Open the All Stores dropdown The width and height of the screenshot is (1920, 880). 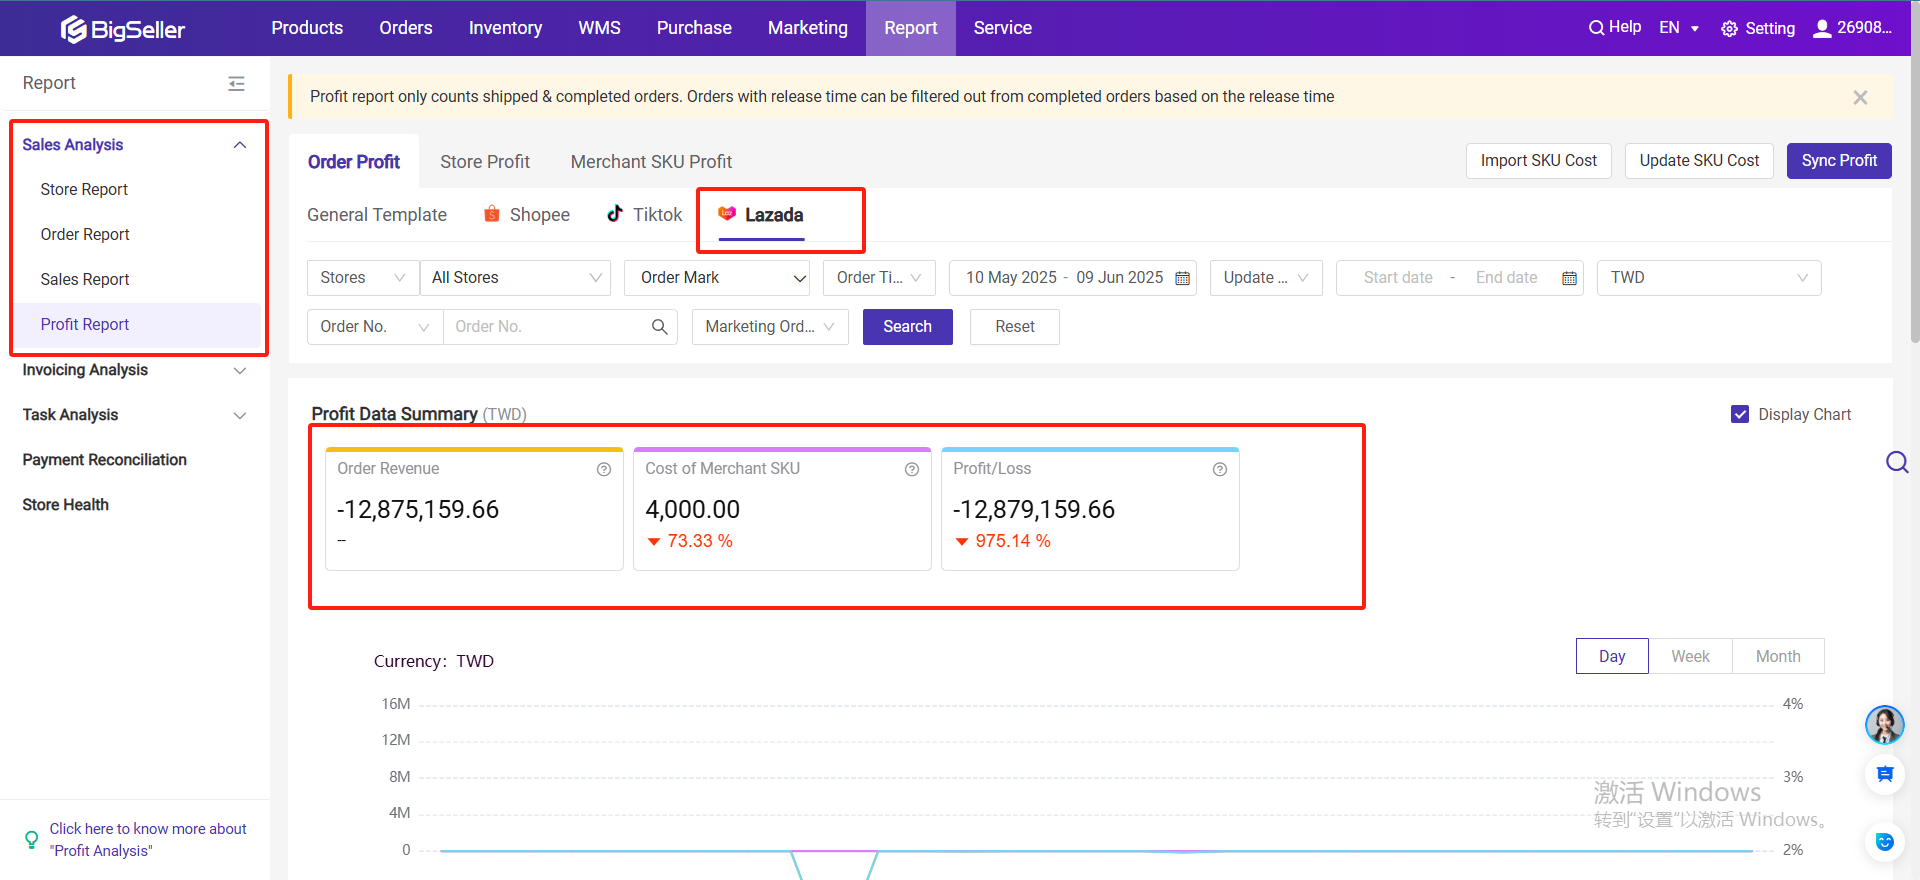click(x=516, y=278)
